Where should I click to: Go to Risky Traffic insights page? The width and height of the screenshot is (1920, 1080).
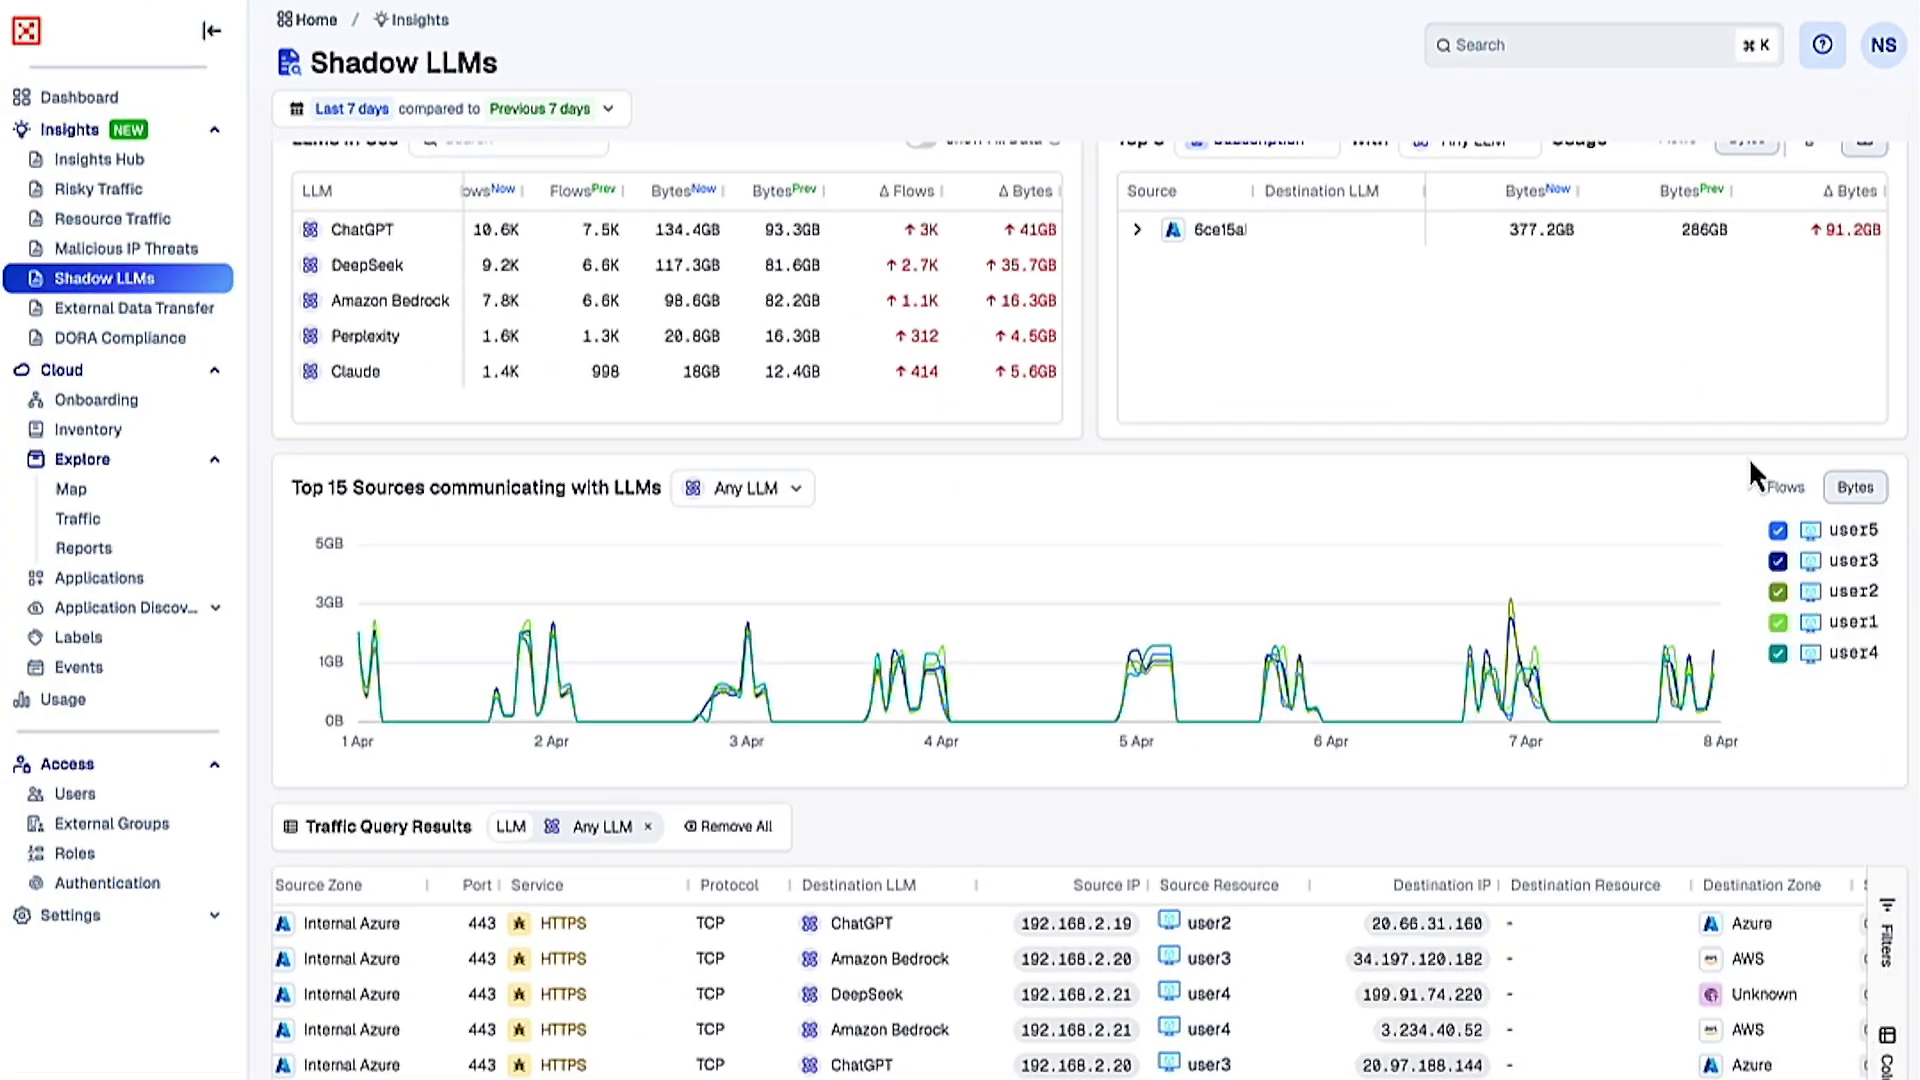[x=98, y=189]
